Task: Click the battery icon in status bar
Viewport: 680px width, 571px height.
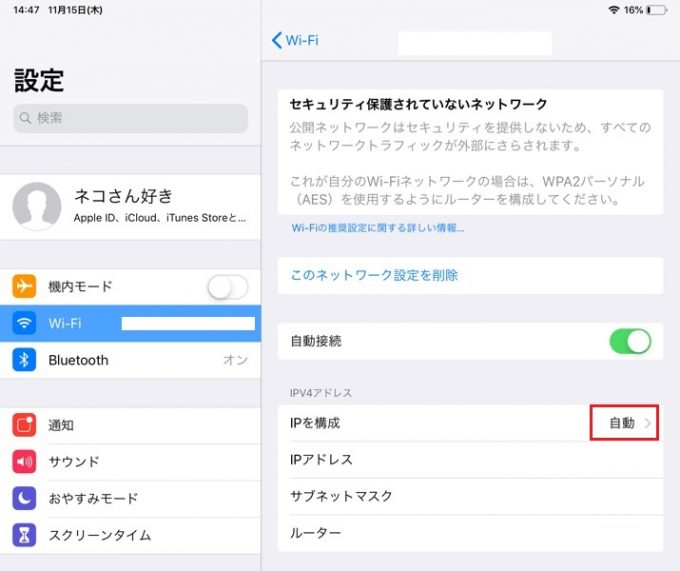Action: coord(657,10)
